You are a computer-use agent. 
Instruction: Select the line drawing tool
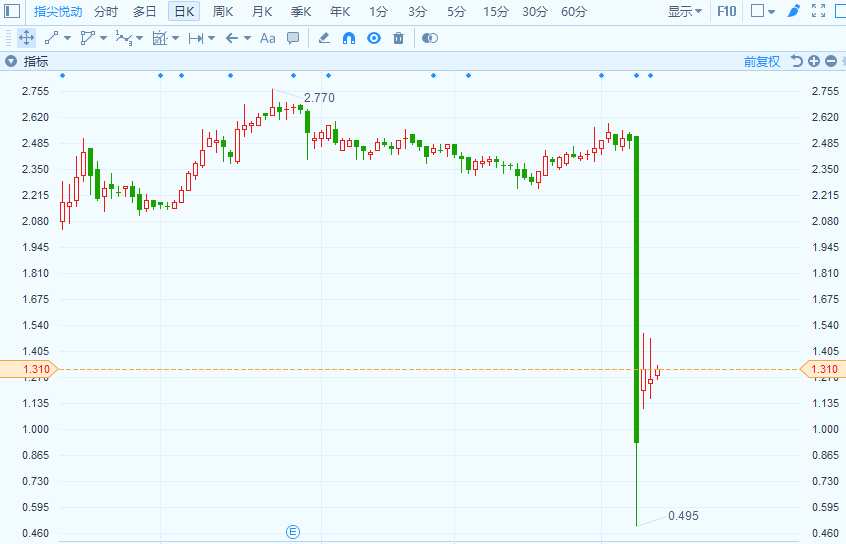point(51,38)
